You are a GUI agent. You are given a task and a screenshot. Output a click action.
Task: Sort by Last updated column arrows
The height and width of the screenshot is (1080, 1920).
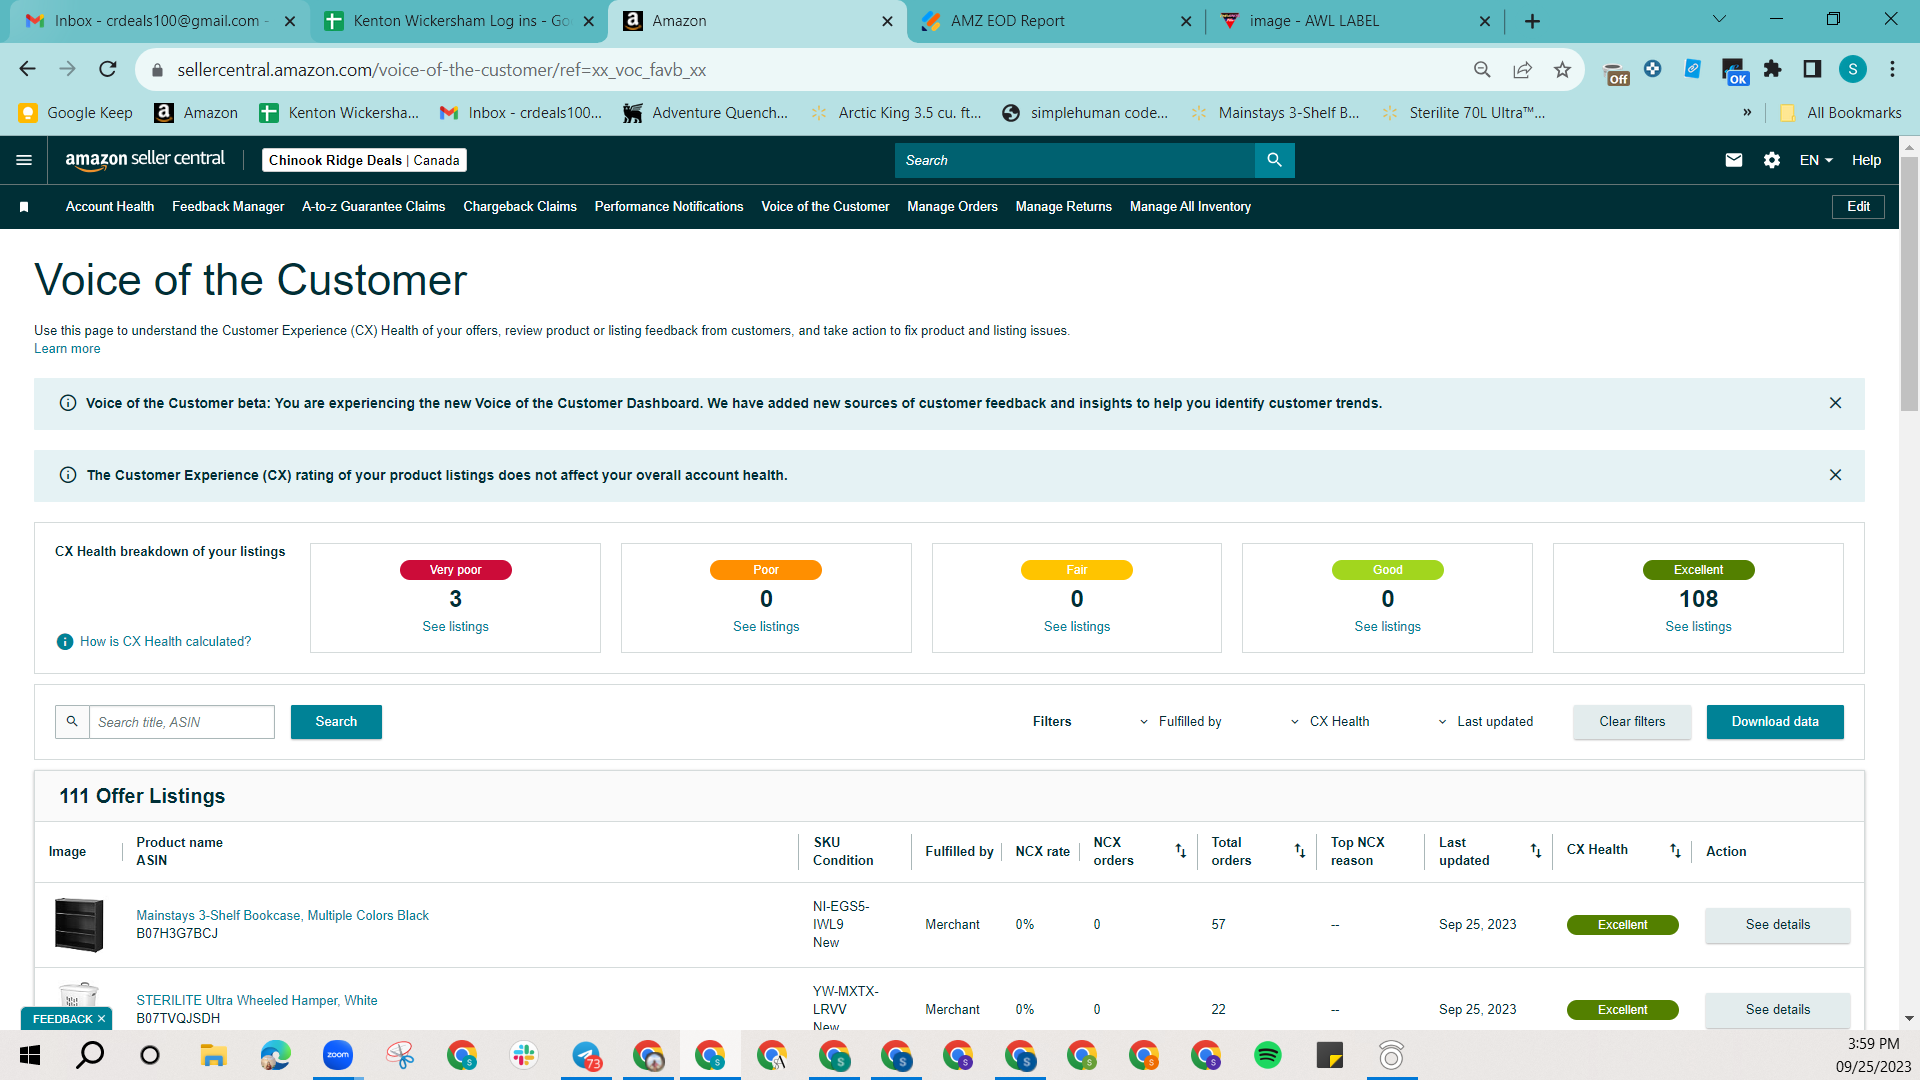pos(1536,851)
